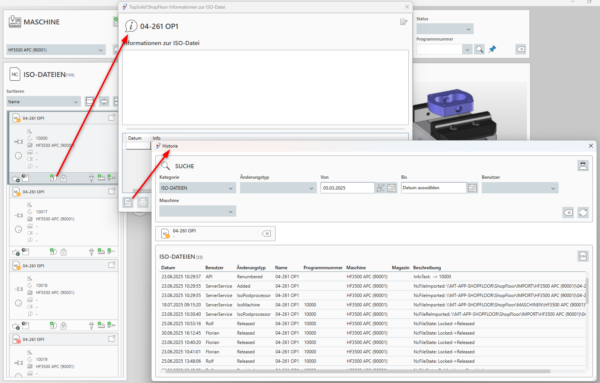Sort history by Änderungstyp column header

(251, 267)
